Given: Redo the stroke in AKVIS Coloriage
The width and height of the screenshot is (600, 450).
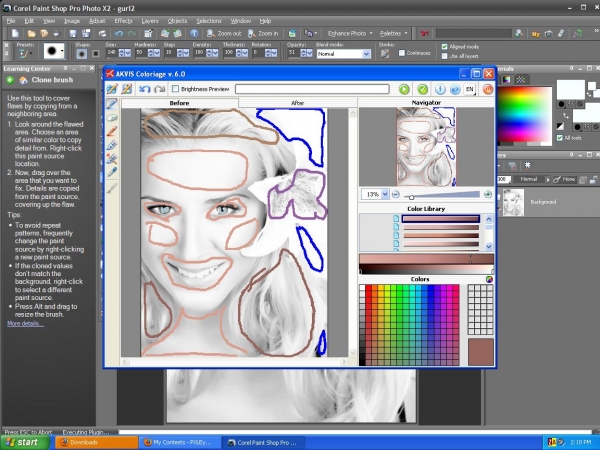Looking at the screenshot, I should click(159, 89).
